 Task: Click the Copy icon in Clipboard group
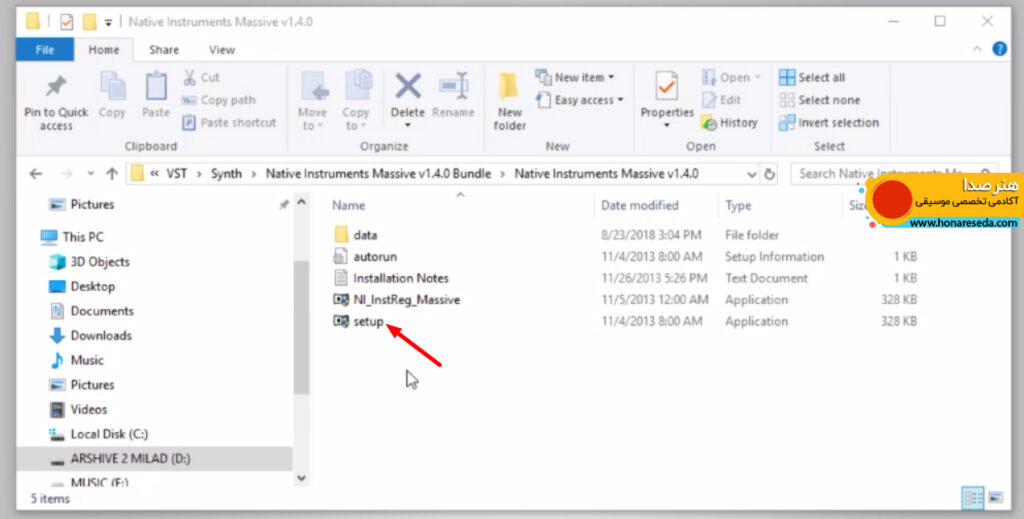(x=112, y=86)
